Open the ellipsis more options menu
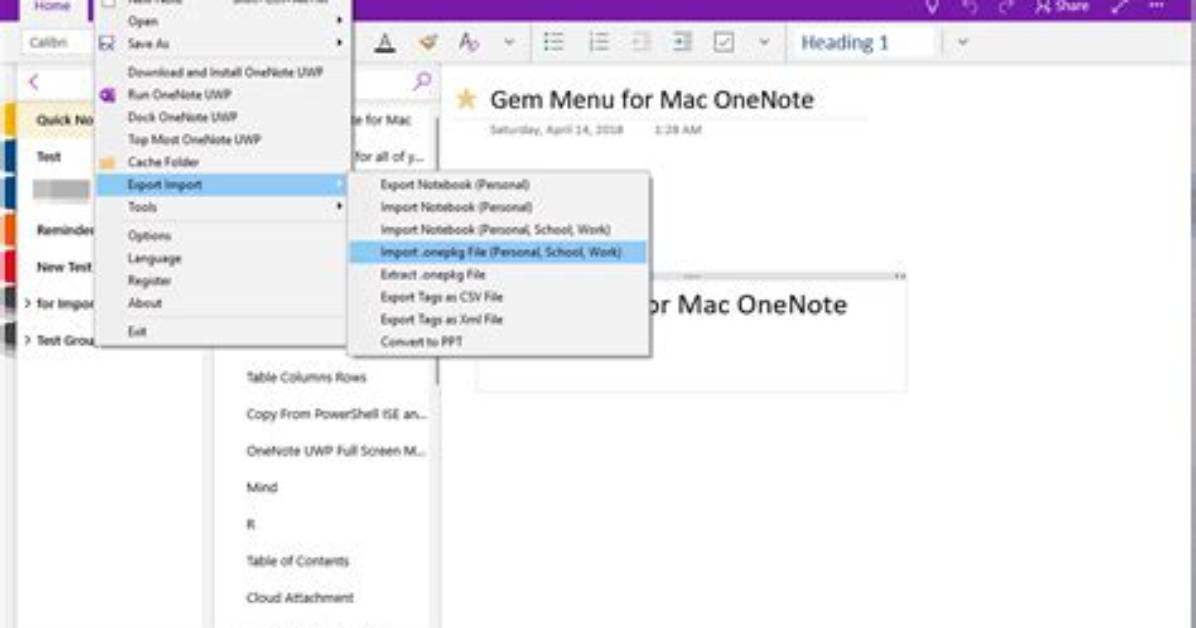Screen dimensions: 1196x628 (x=1156, y=7)
